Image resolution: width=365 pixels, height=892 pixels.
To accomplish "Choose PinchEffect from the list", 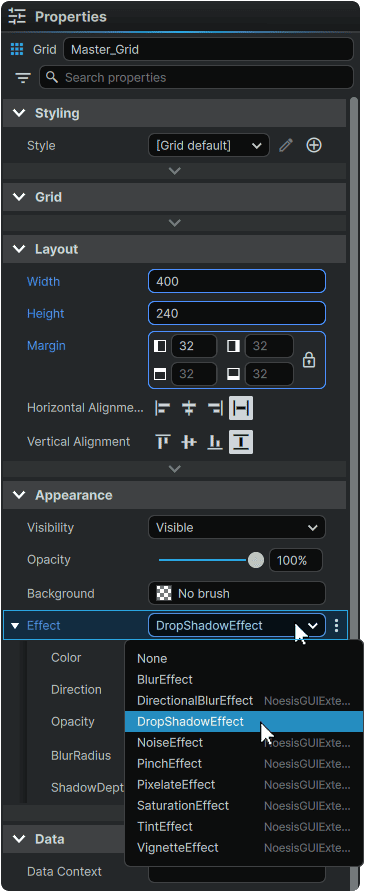I will pos(244,764).
